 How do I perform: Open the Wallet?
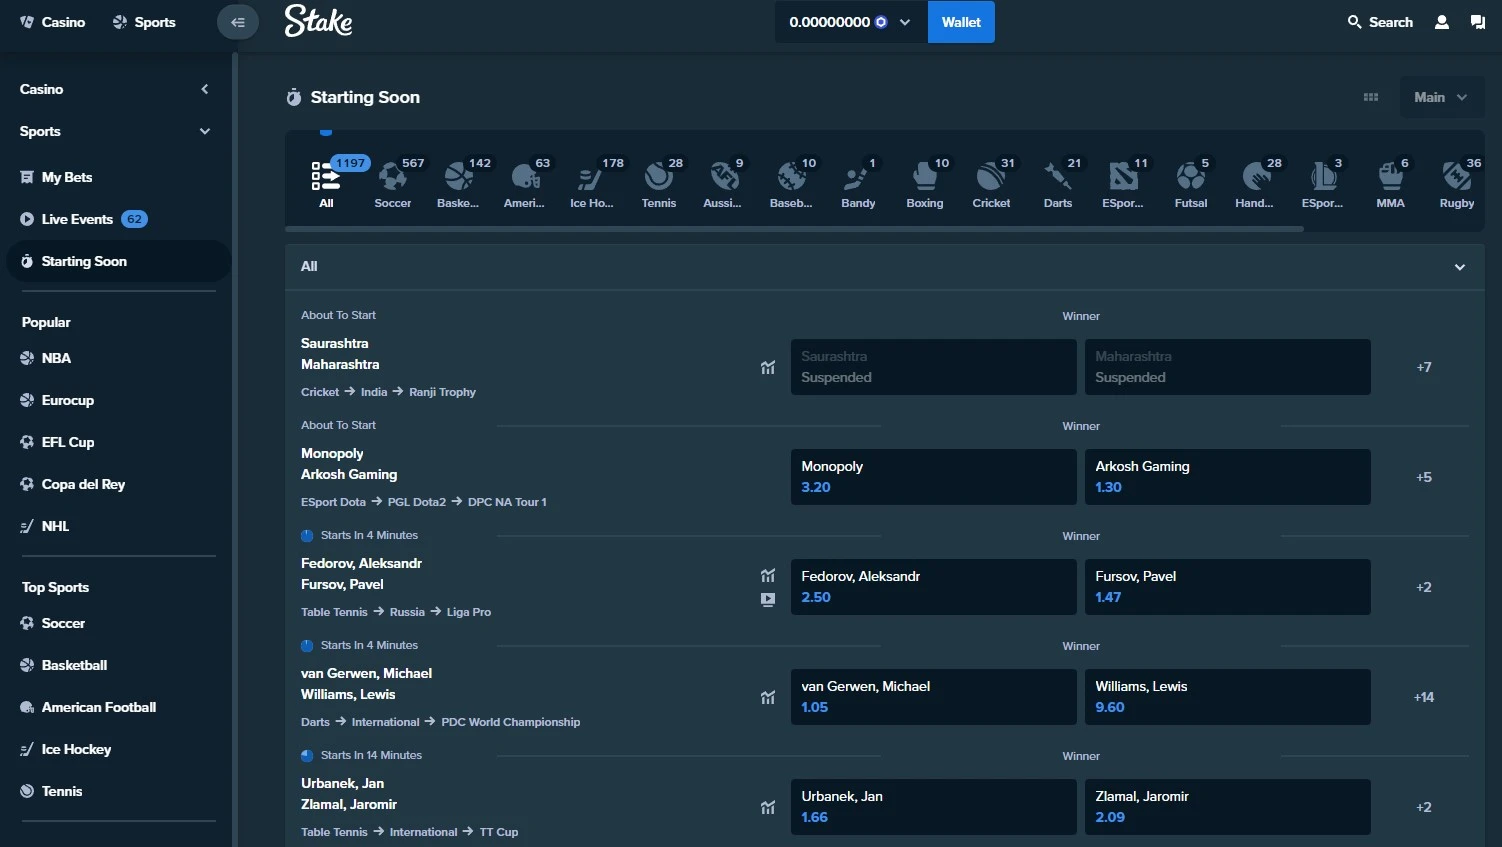click(961, 22)
